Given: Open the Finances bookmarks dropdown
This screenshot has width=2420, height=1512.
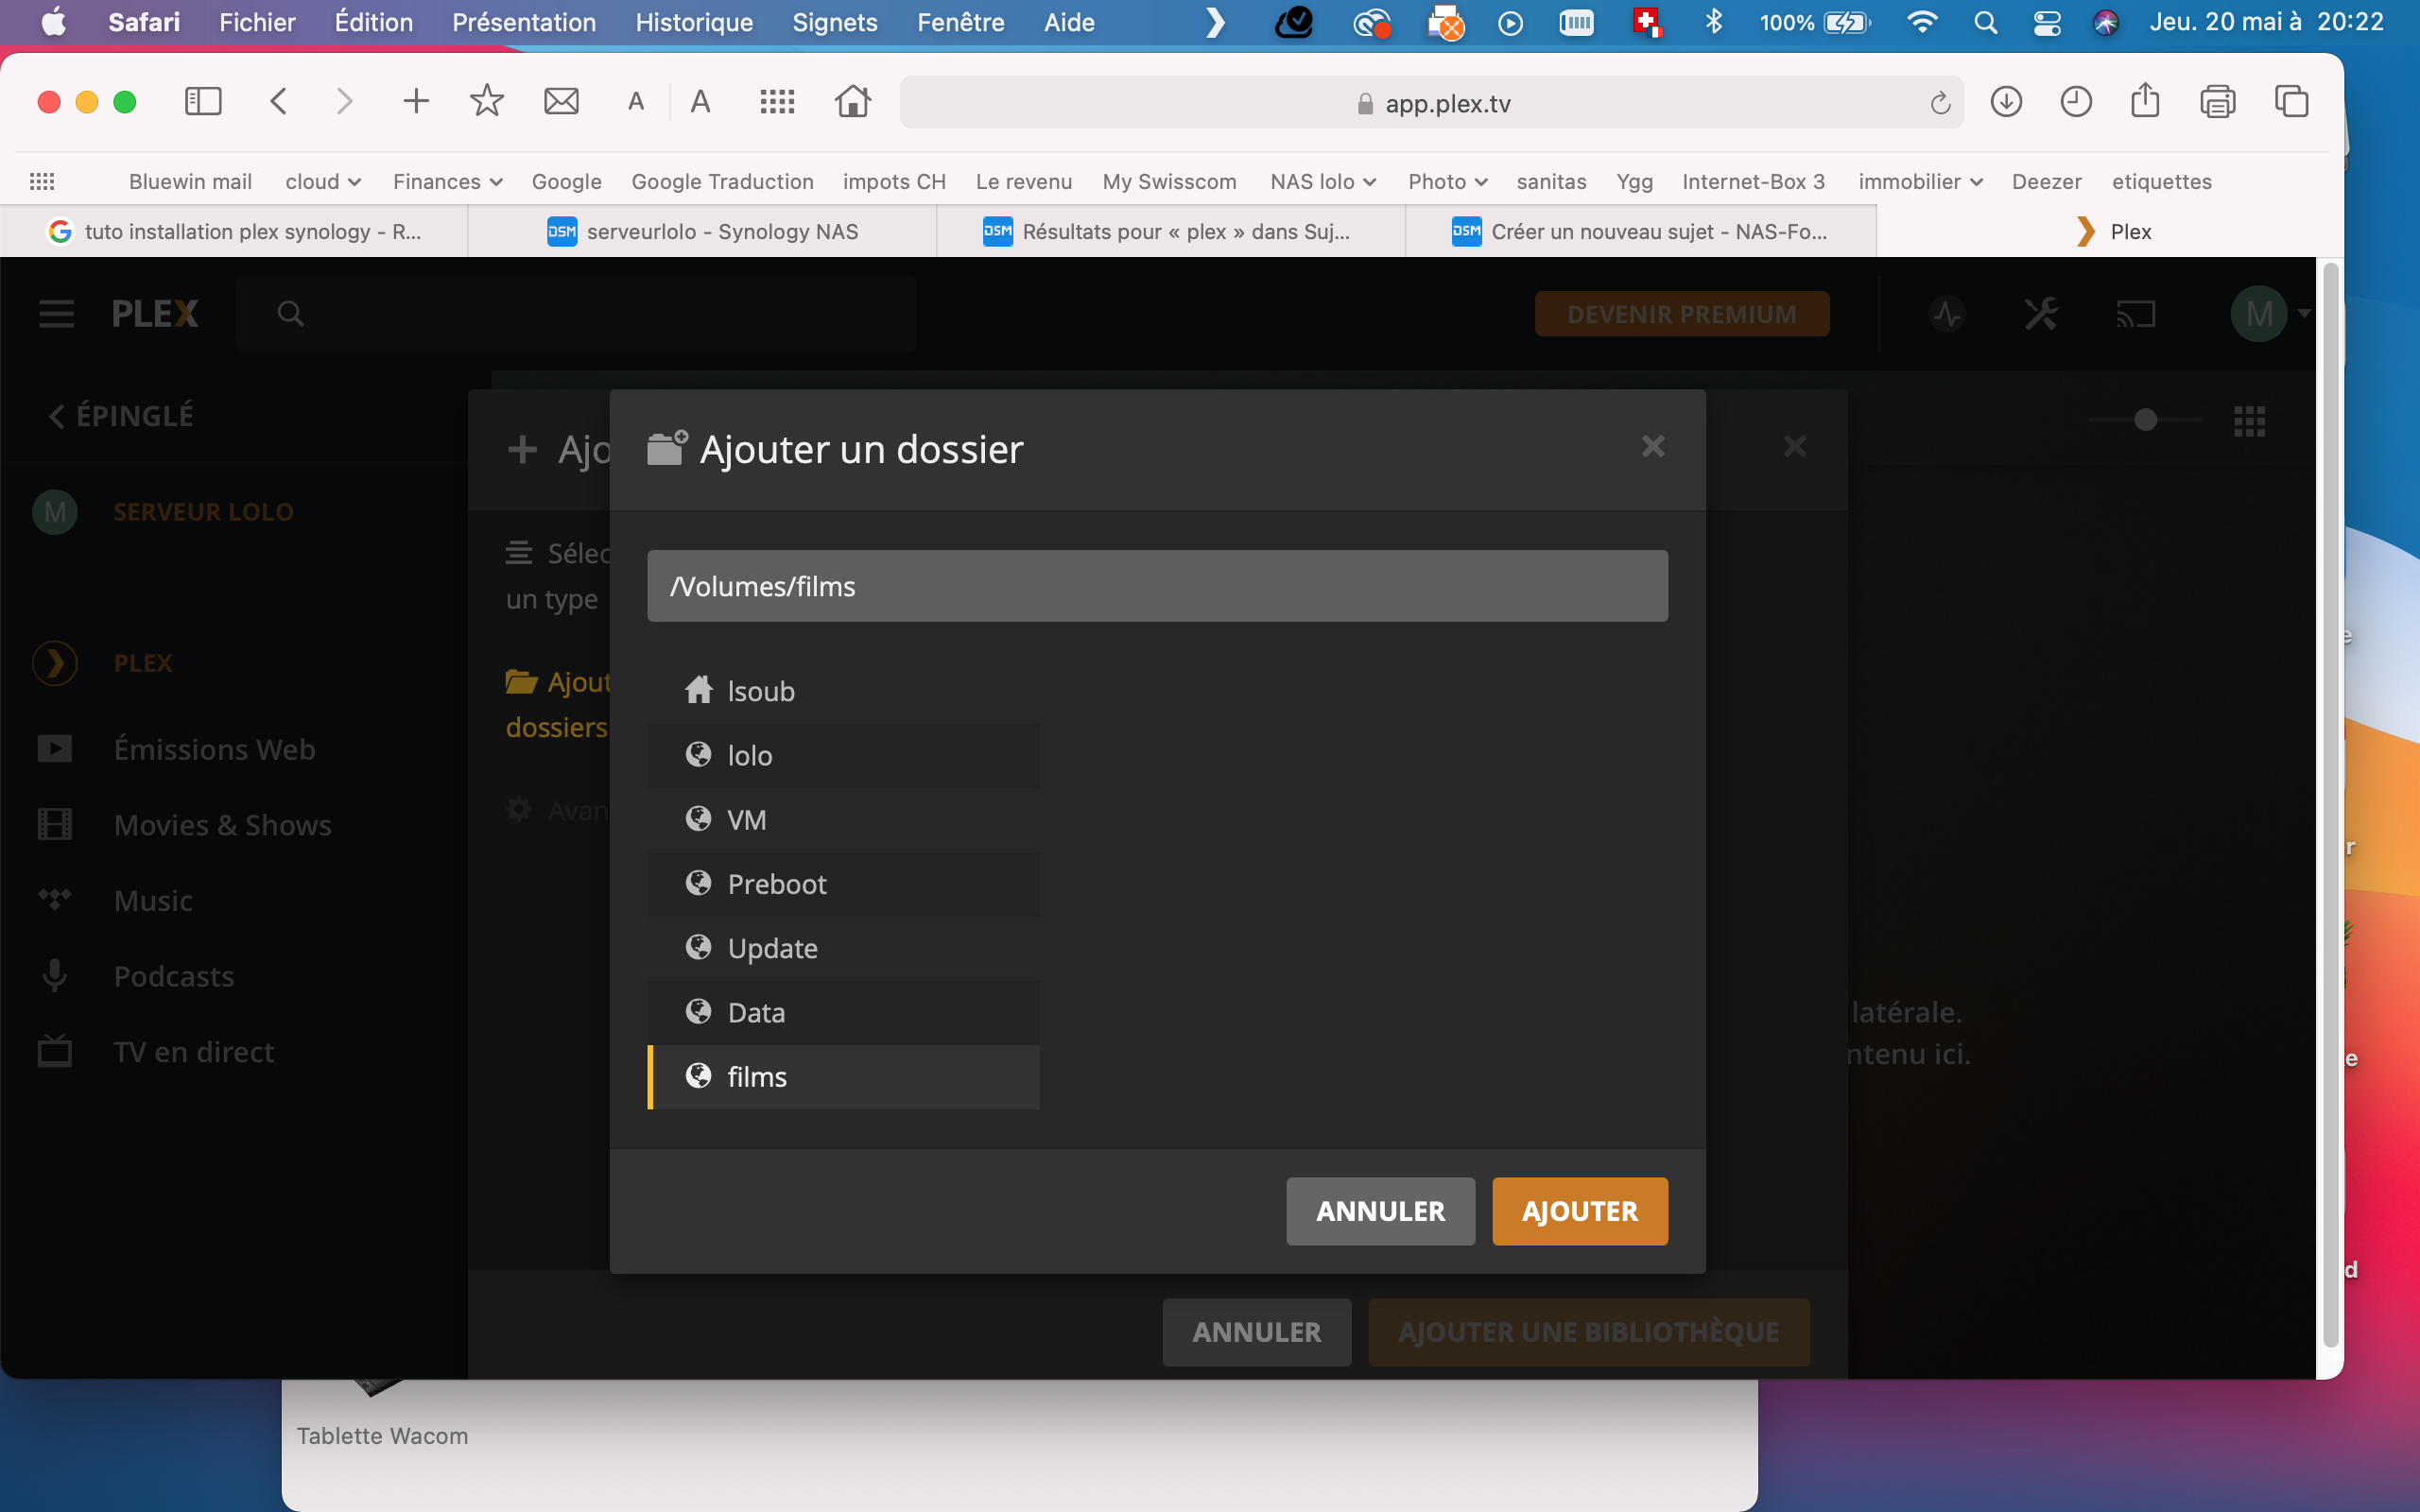Looking at the screenshot, I should pos(447,182).
